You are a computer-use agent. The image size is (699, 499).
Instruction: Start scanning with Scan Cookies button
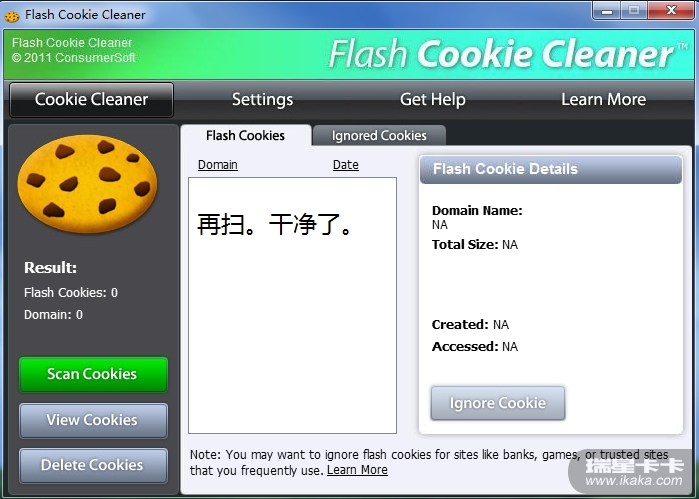coord(93,374)
